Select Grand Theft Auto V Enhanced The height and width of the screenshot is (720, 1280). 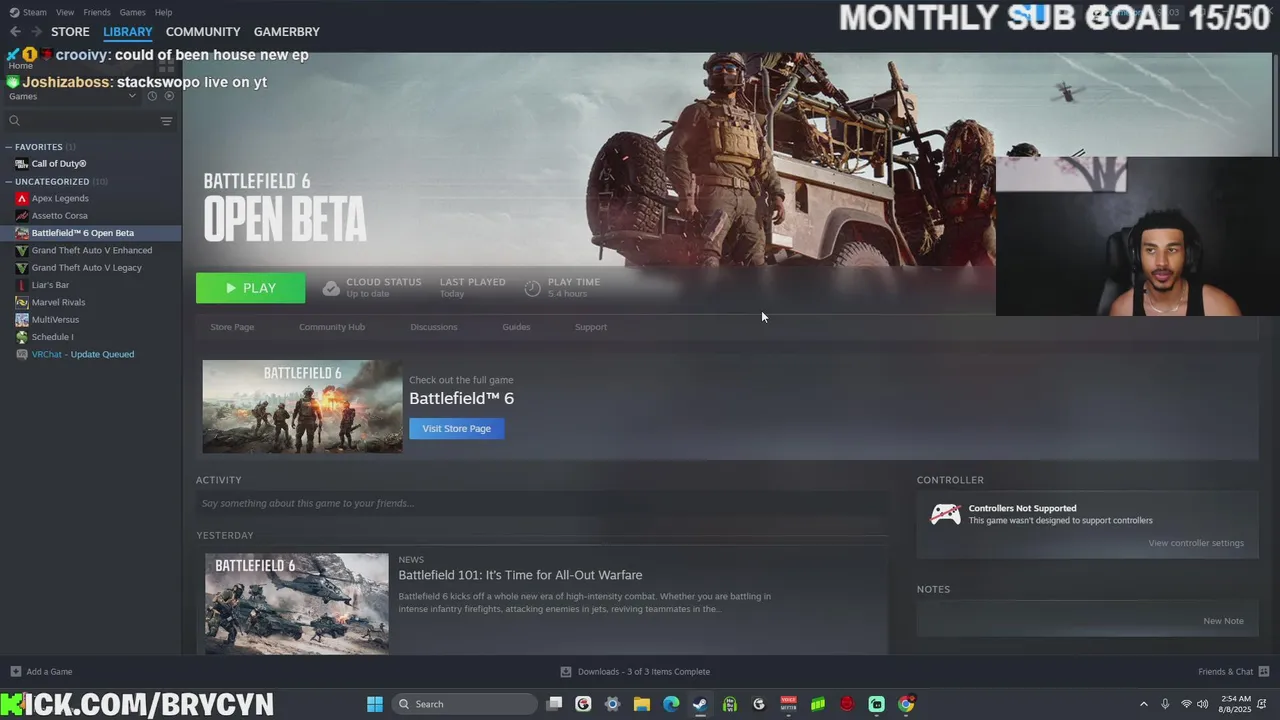[x=90, y=250]
